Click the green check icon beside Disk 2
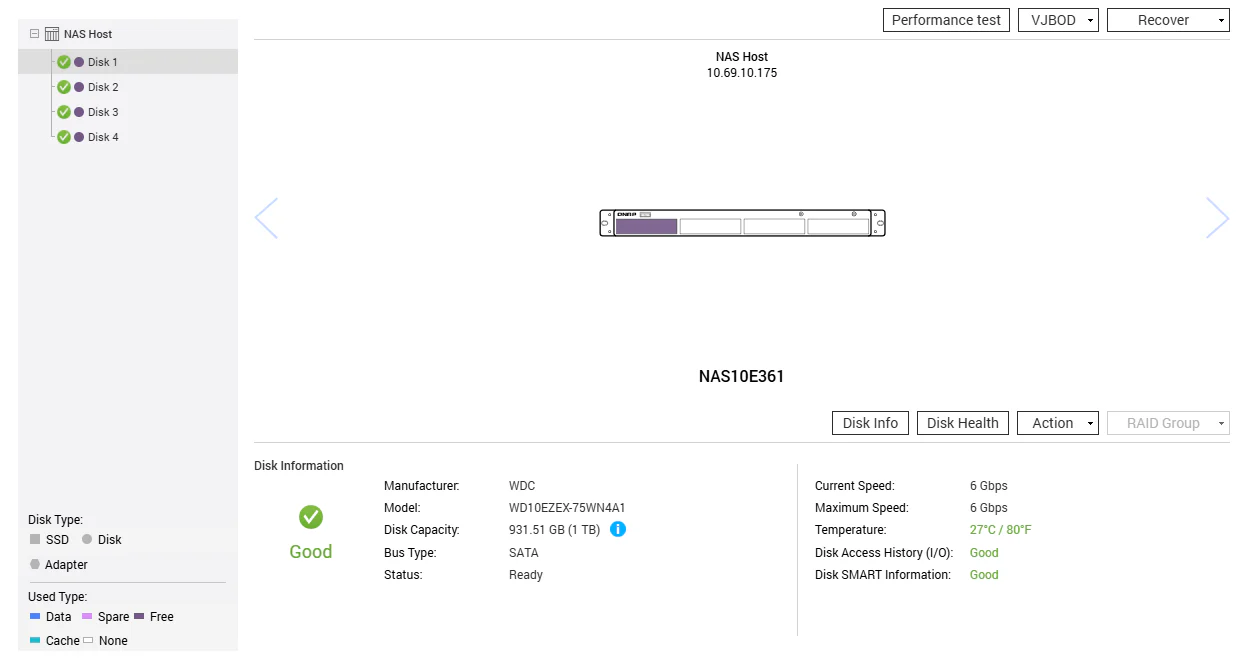The height and width of the screenshot is (666, 1253). coord(64,87)
